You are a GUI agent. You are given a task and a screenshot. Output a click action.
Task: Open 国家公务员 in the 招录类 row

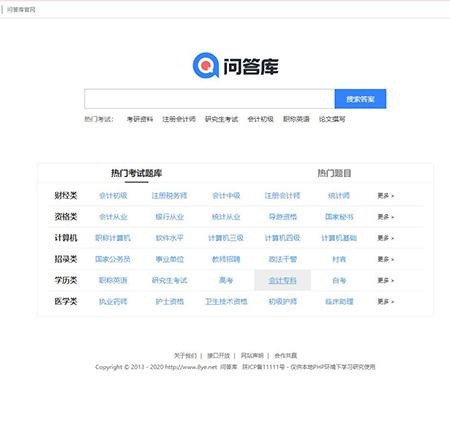[113, 259]
